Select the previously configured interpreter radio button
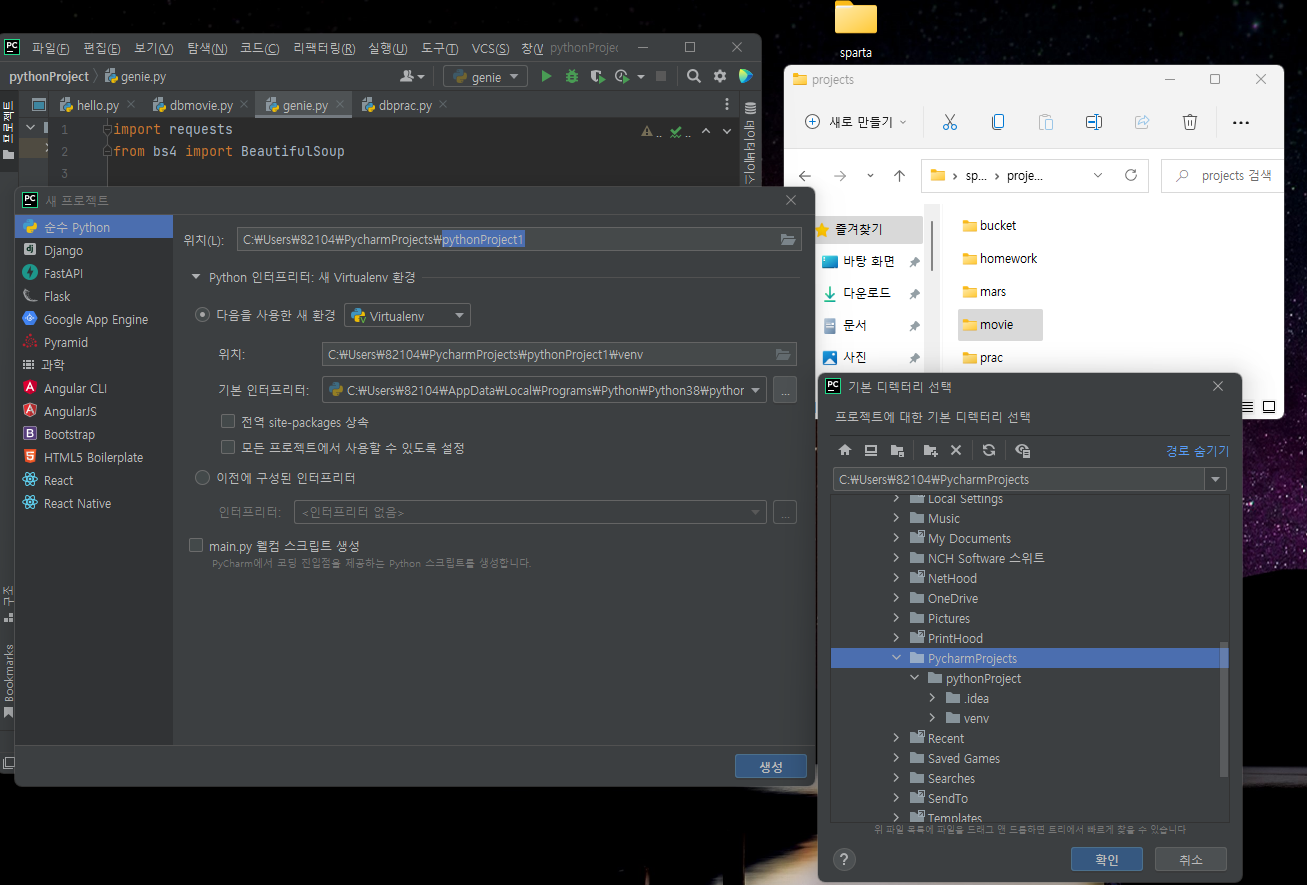The image size is (1307, 885). point(202,478)
